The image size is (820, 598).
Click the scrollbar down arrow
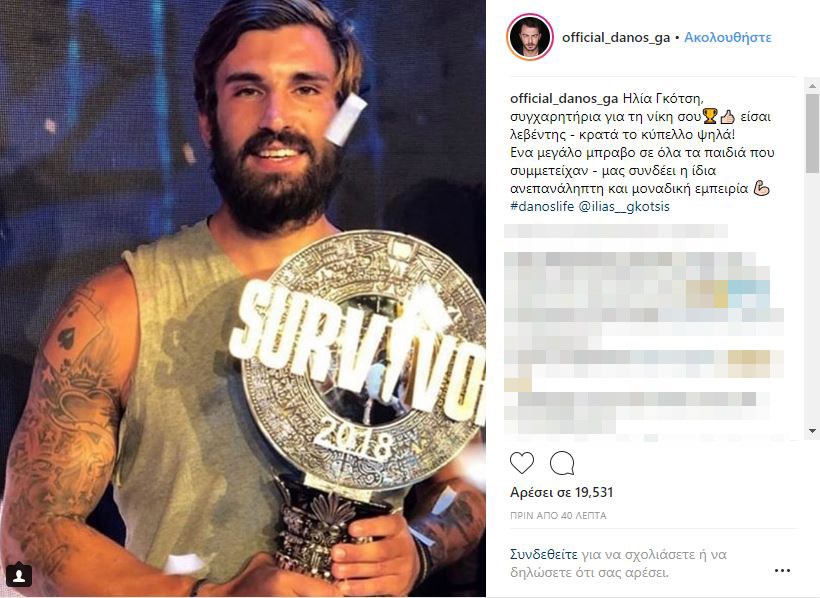812,431
